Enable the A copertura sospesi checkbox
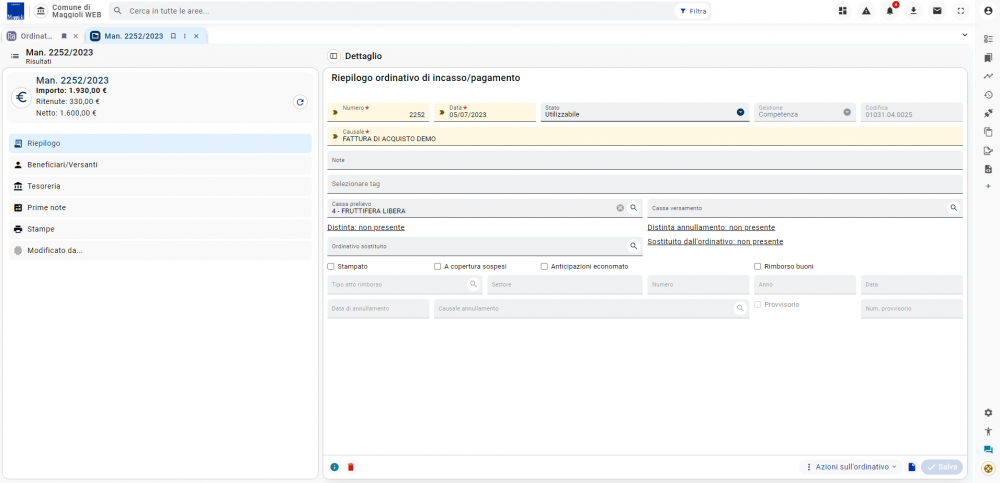This screenshot has height=483, width=1000. tap(438, 267)
